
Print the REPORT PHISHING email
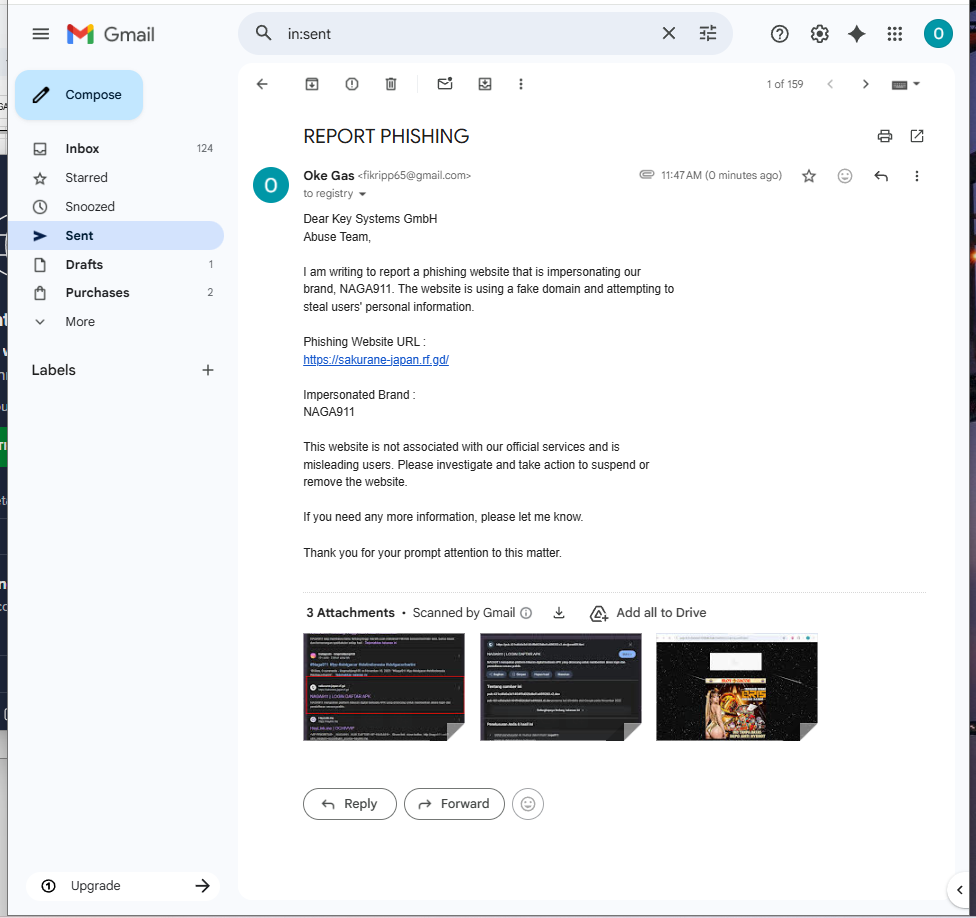click(884, 136)
